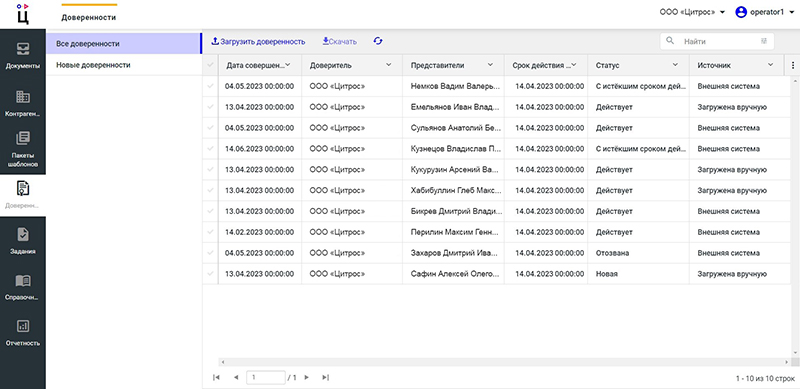Open the Справочники sidebar section
This screenshot has height=389, width=800.
[x=22, y=287]
